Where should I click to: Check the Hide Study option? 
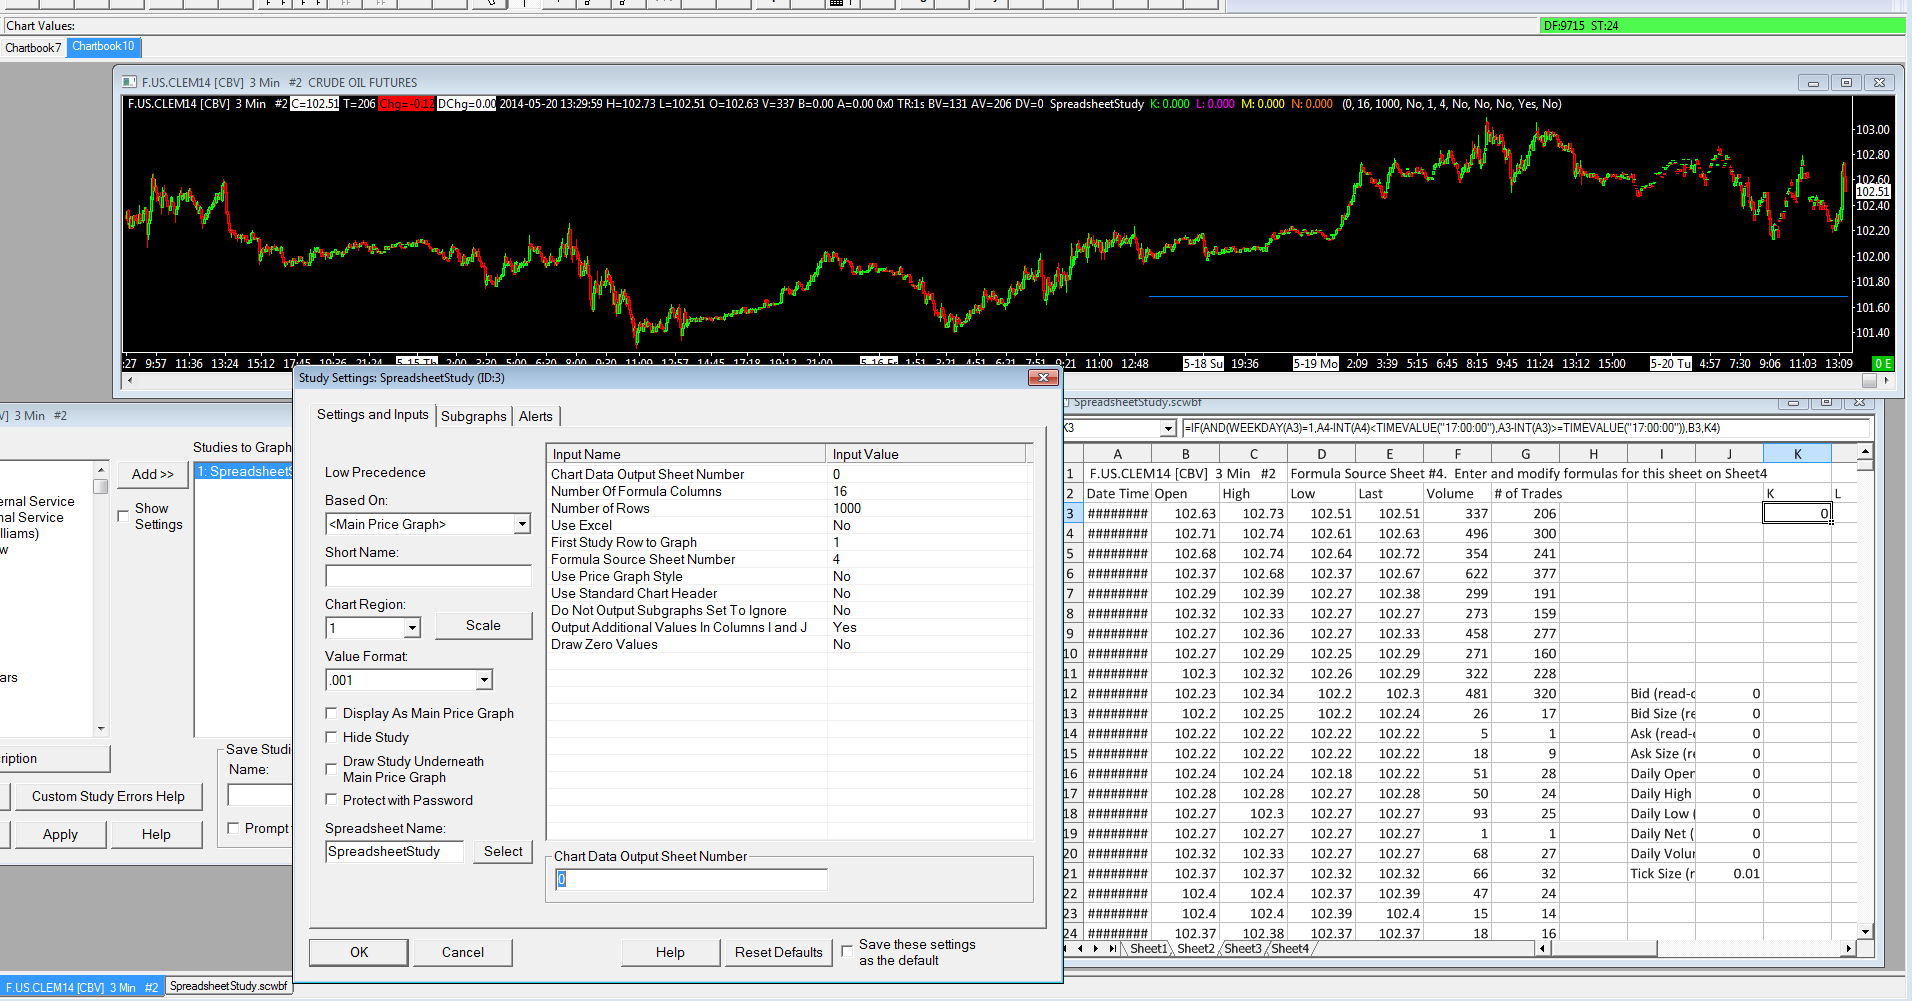pyautogui.click(x=331, y=737)
